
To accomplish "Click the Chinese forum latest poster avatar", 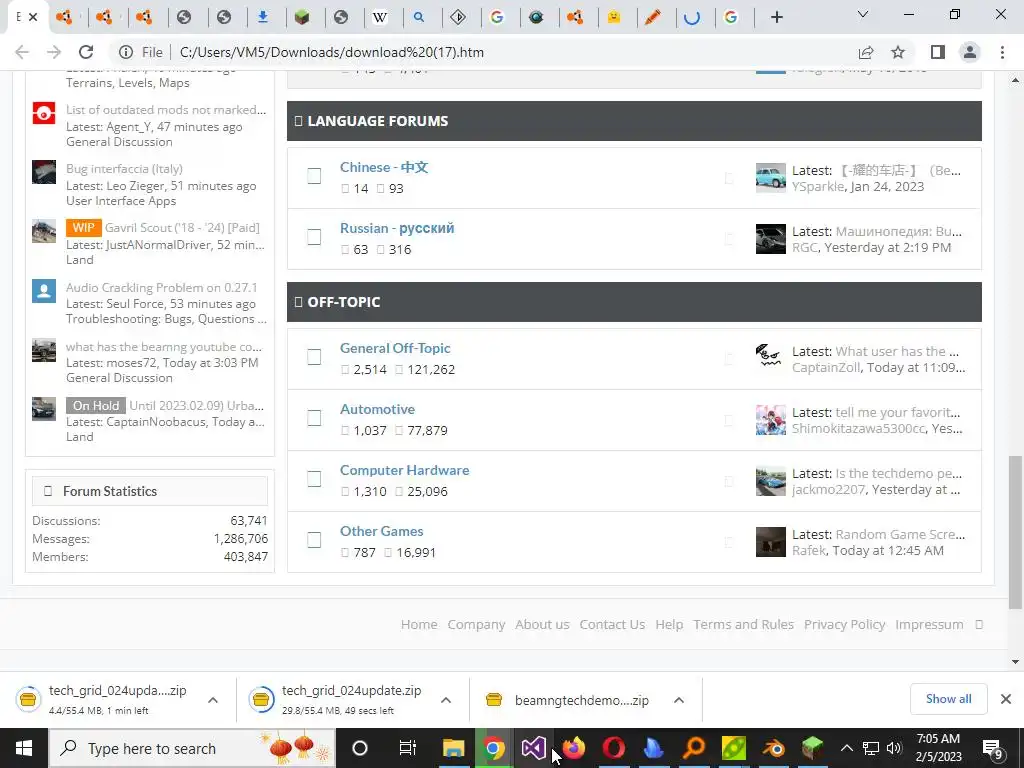I will click(771, 178).
